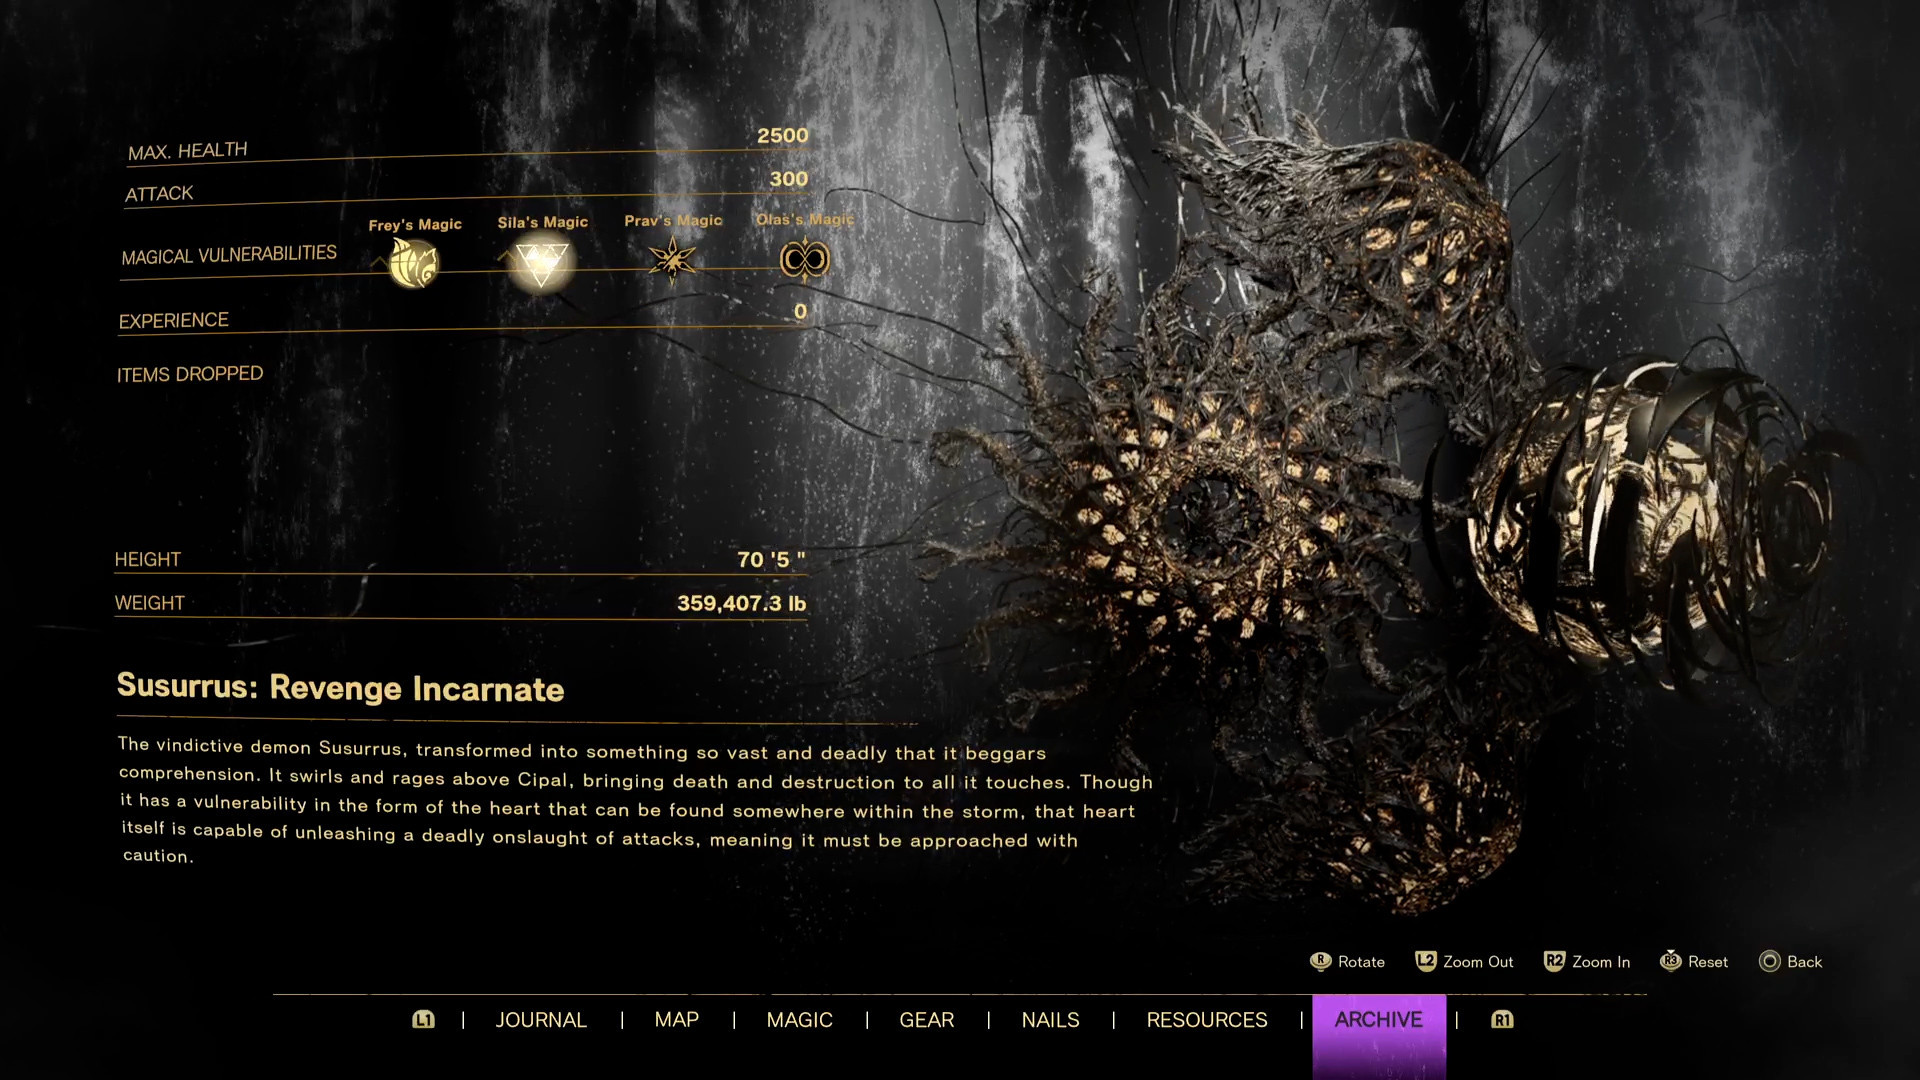Switch to the RESOURCES tab
The width and height of the screenshot is (1920, 1080).
[1206, 1020]
